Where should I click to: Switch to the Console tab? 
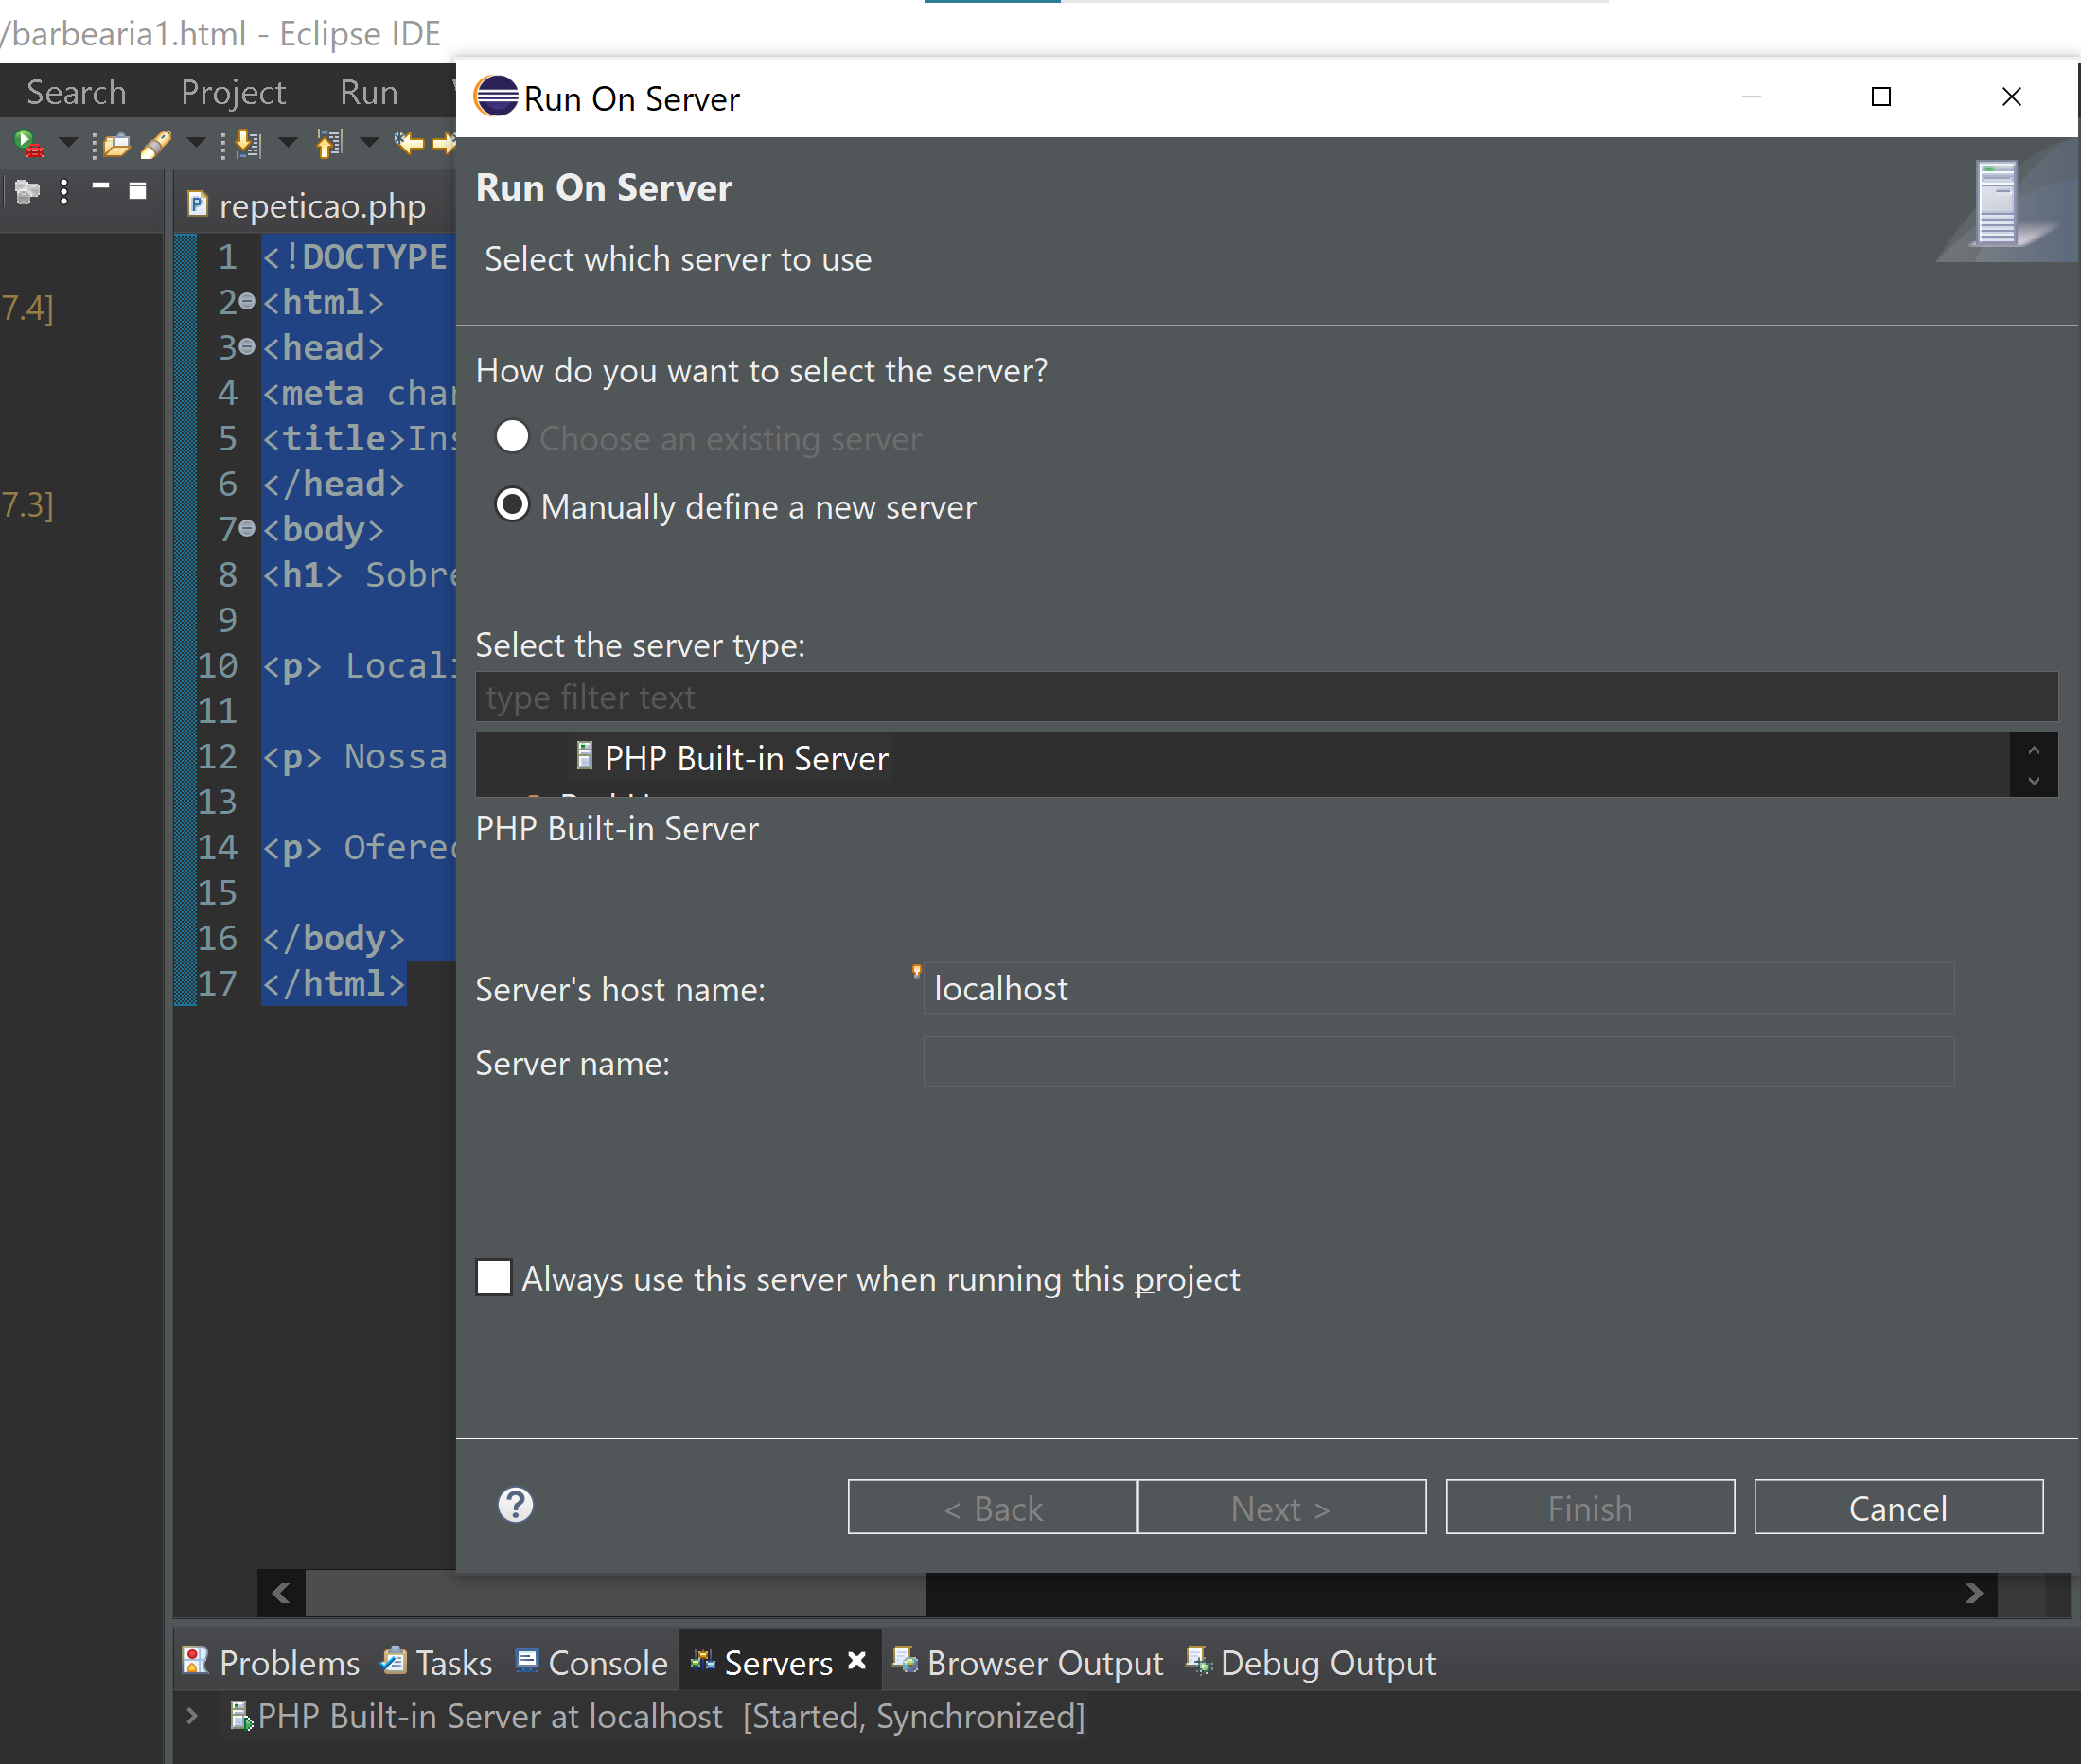click(592, 1662)
